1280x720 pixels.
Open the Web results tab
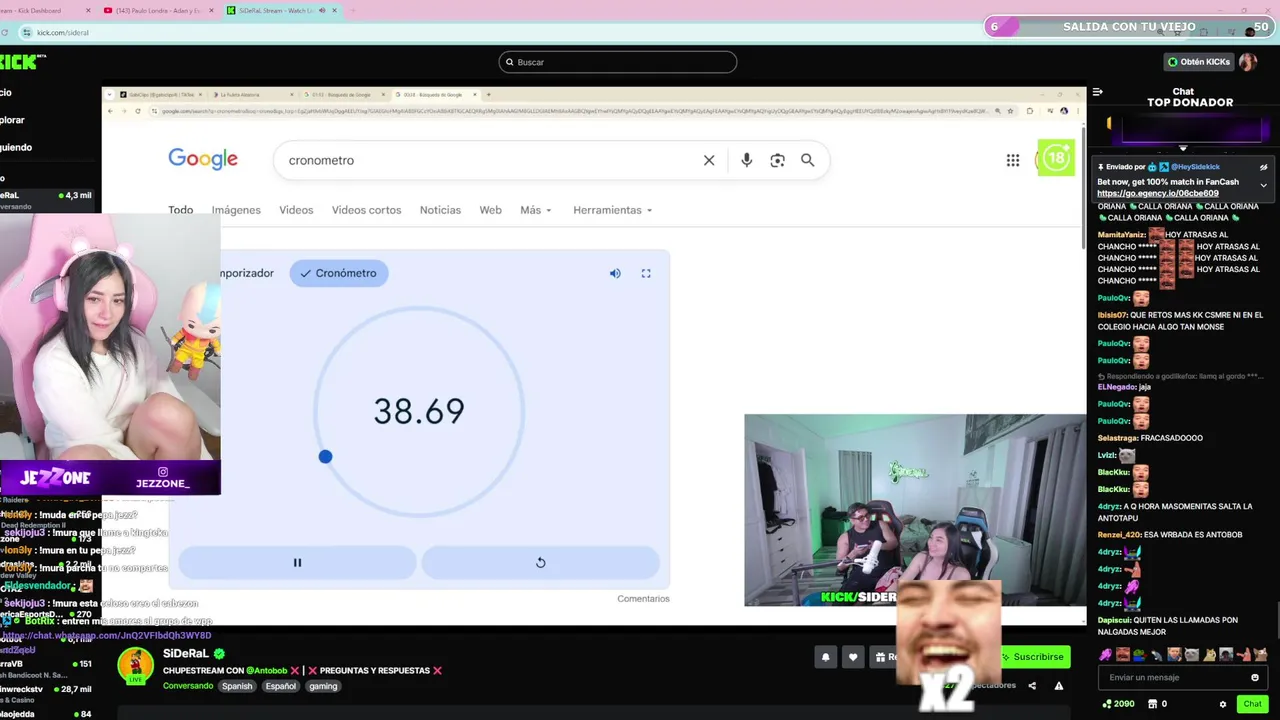(490, 210)
